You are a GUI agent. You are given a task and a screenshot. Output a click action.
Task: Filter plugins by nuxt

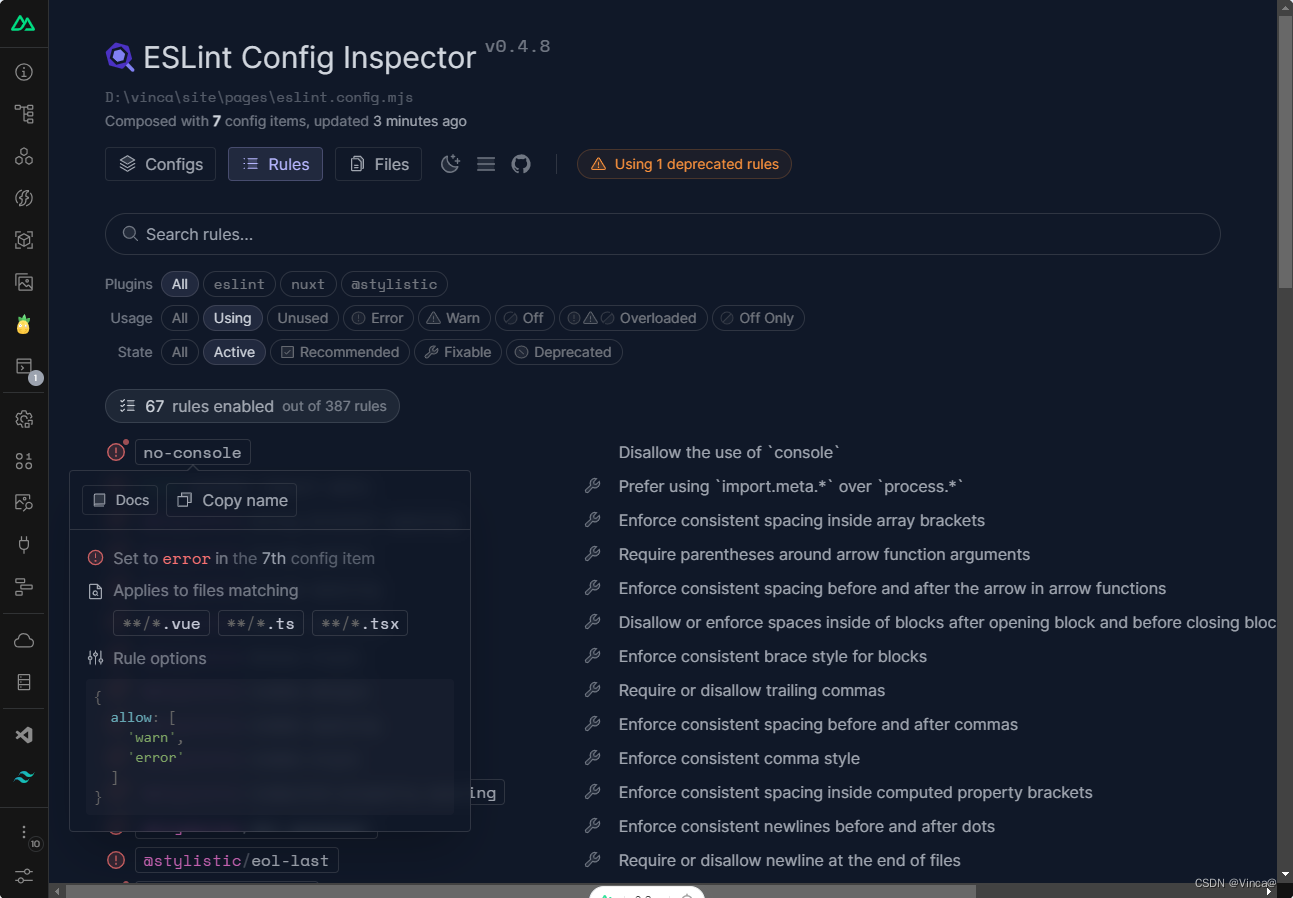[308, 284]
